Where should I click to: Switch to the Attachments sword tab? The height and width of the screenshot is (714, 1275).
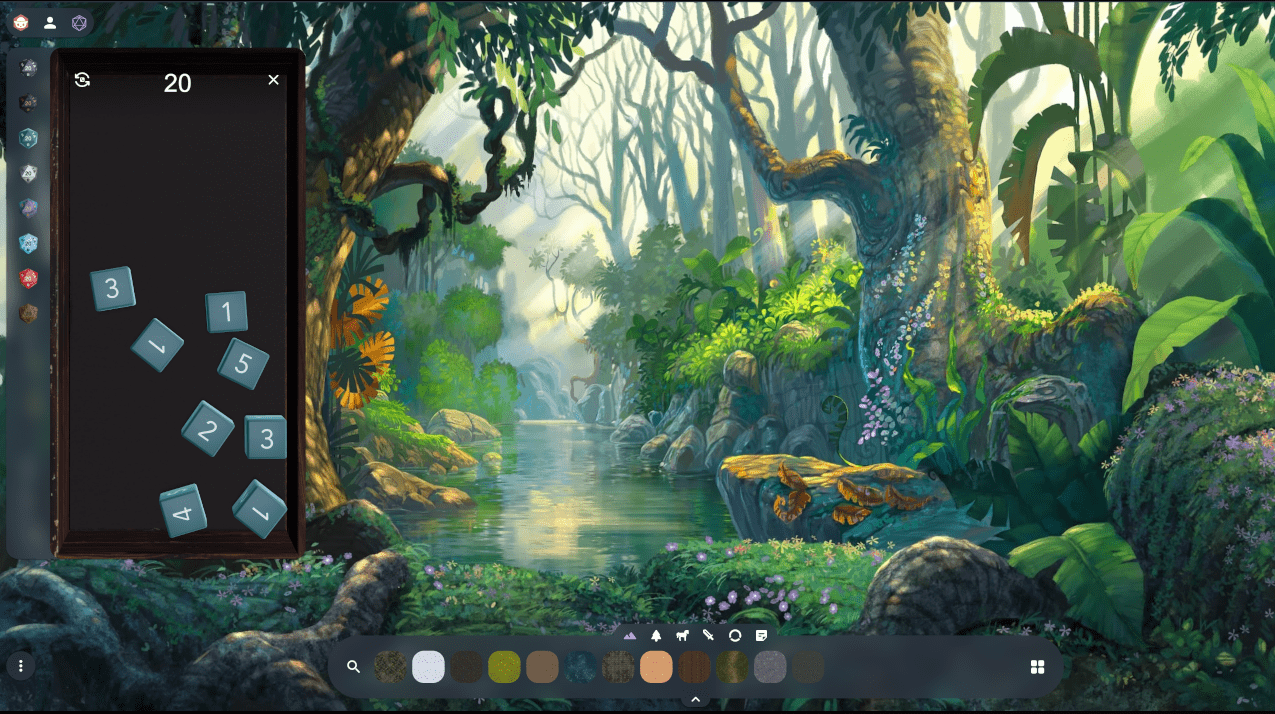coord(708,635)
